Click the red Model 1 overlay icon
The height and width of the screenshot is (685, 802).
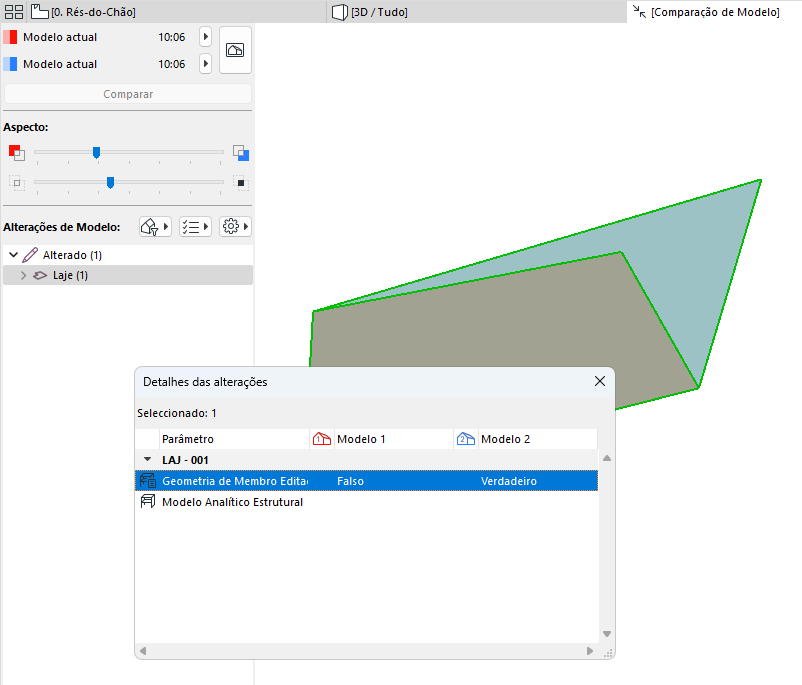16,152
